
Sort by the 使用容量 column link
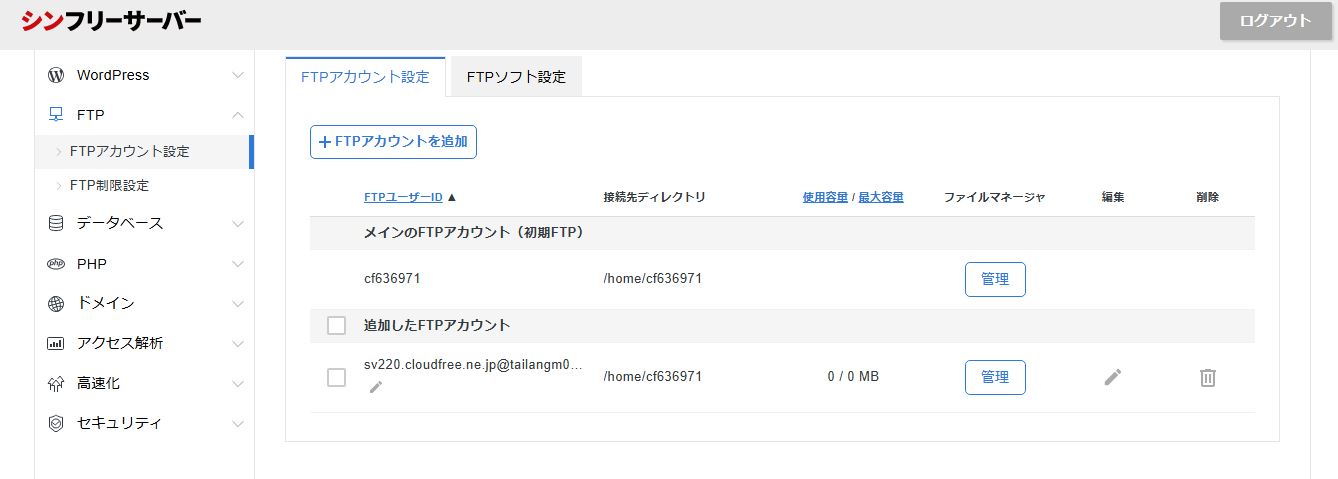(x=825, y=197)
